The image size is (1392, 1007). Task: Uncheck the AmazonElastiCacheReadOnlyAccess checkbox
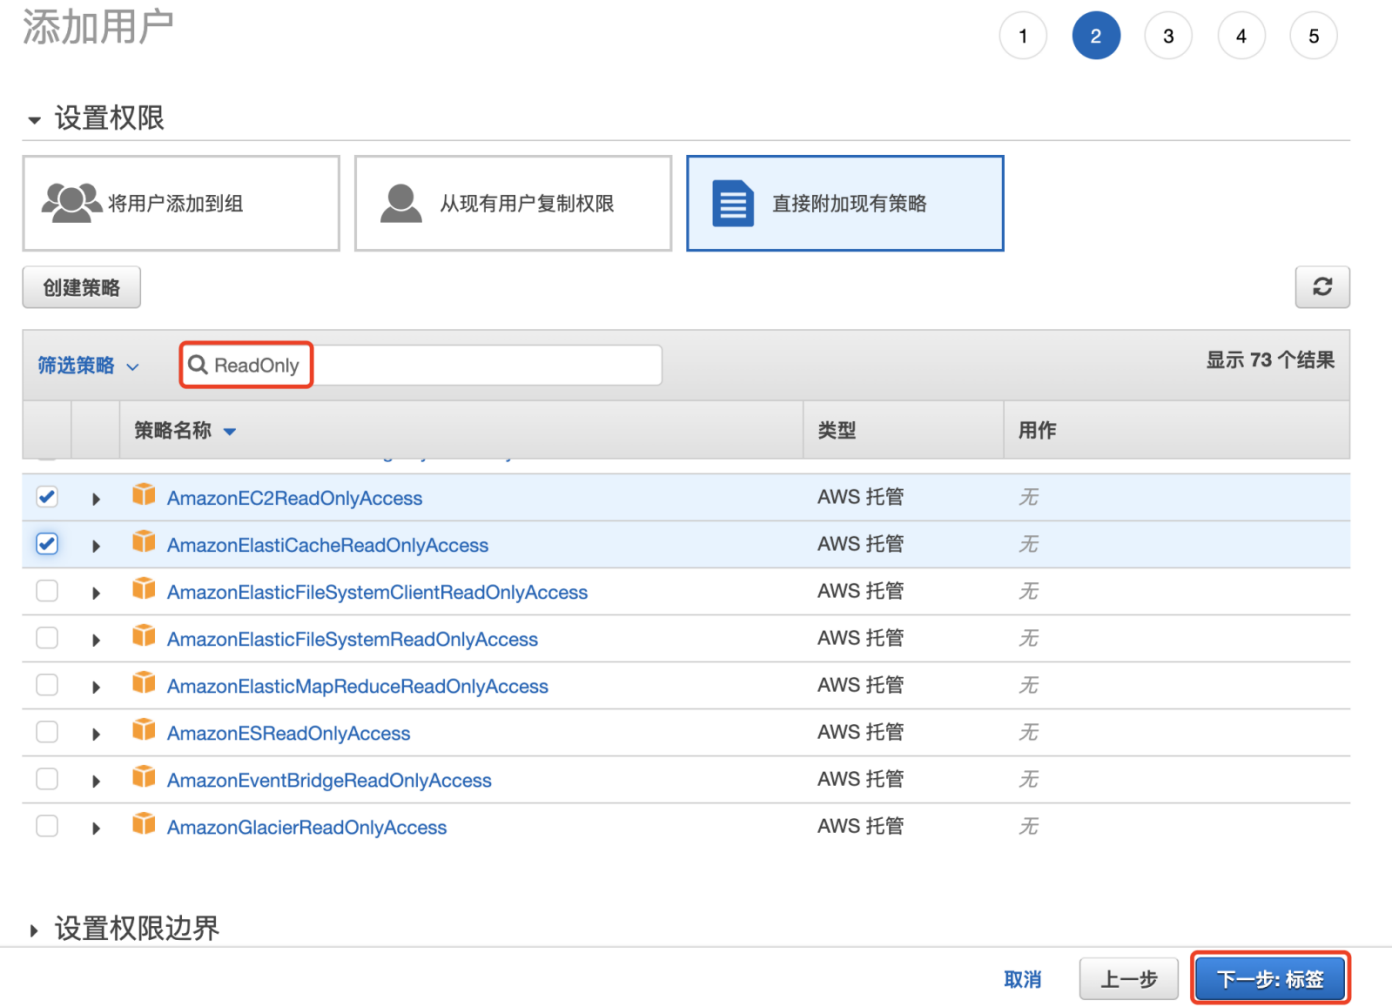click(x=47, y=544)
